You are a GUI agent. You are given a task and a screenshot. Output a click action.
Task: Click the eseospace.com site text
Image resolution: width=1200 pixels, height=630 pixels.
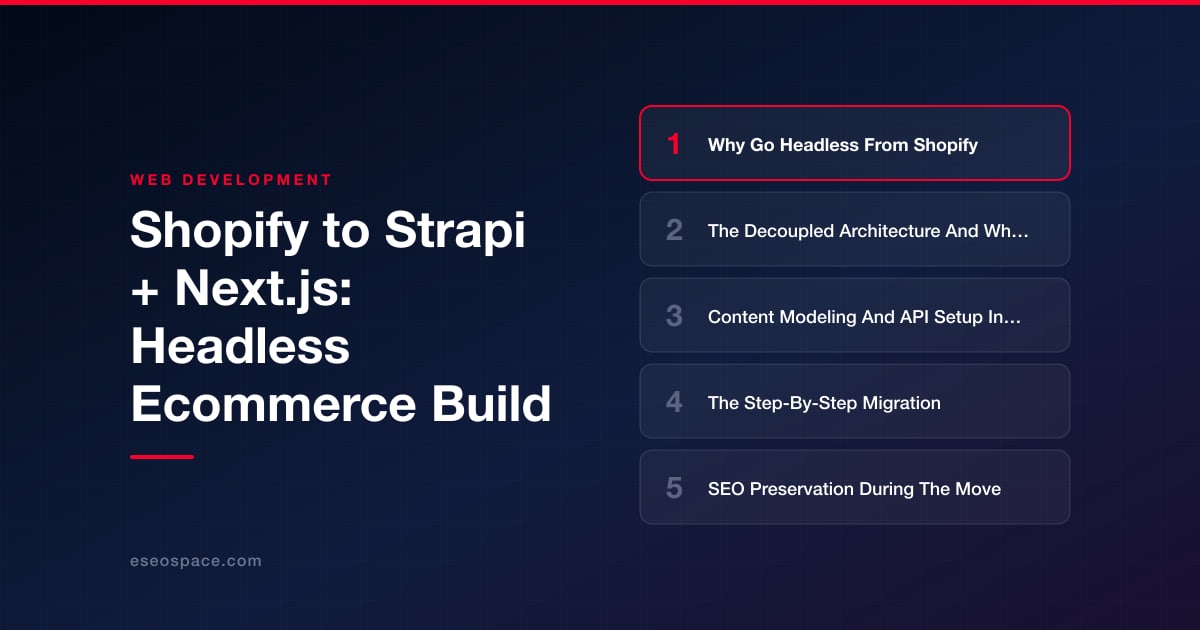tap(196, 561)
